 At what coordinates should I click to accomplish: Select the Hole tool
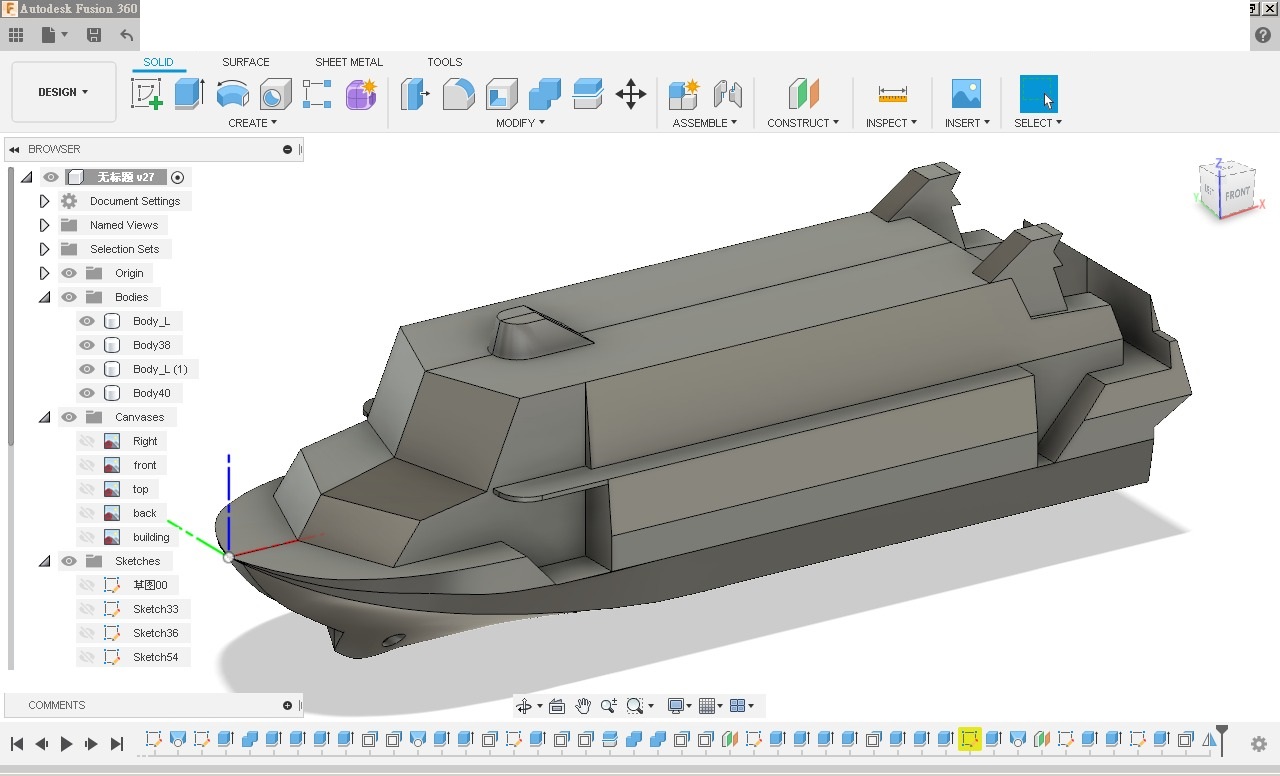tap(275, 94)
